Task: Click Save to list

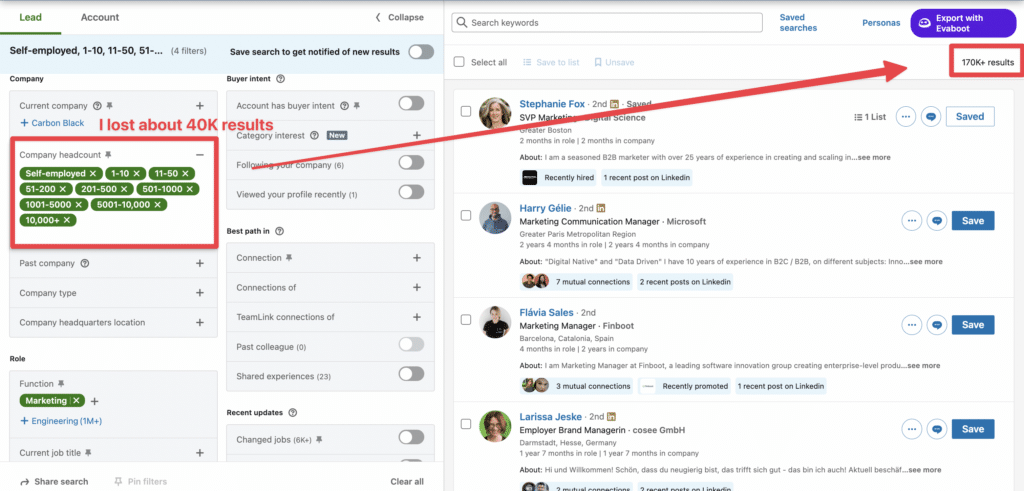Action: 551,62
